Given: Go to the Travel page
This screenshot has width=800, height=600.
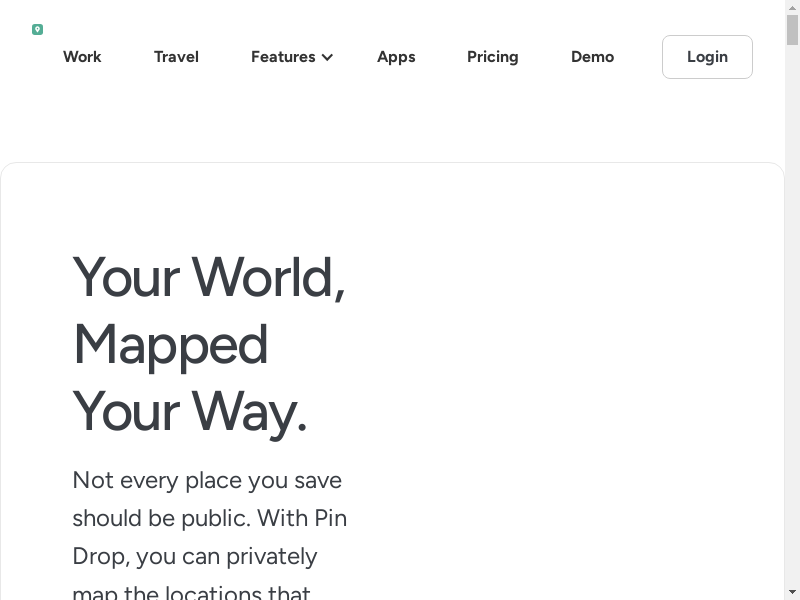Looking at the screenshot, I should (x=176, y=57).
